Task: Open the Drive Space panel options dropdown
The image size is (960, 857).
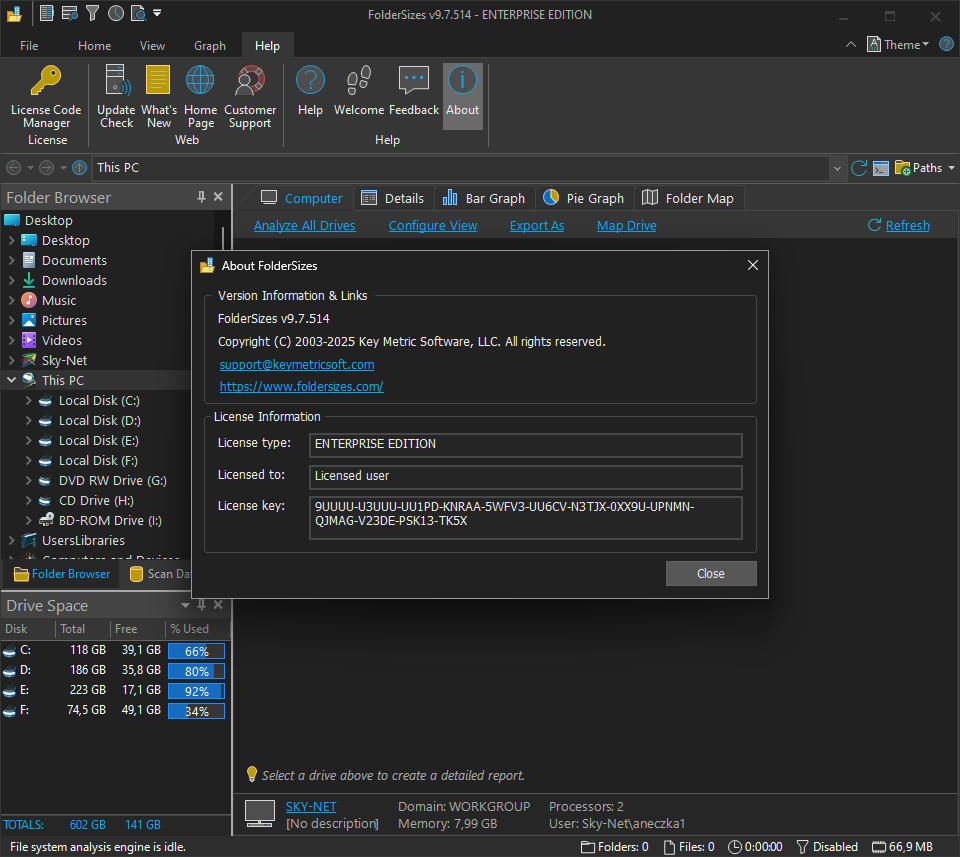Action: 185,605
